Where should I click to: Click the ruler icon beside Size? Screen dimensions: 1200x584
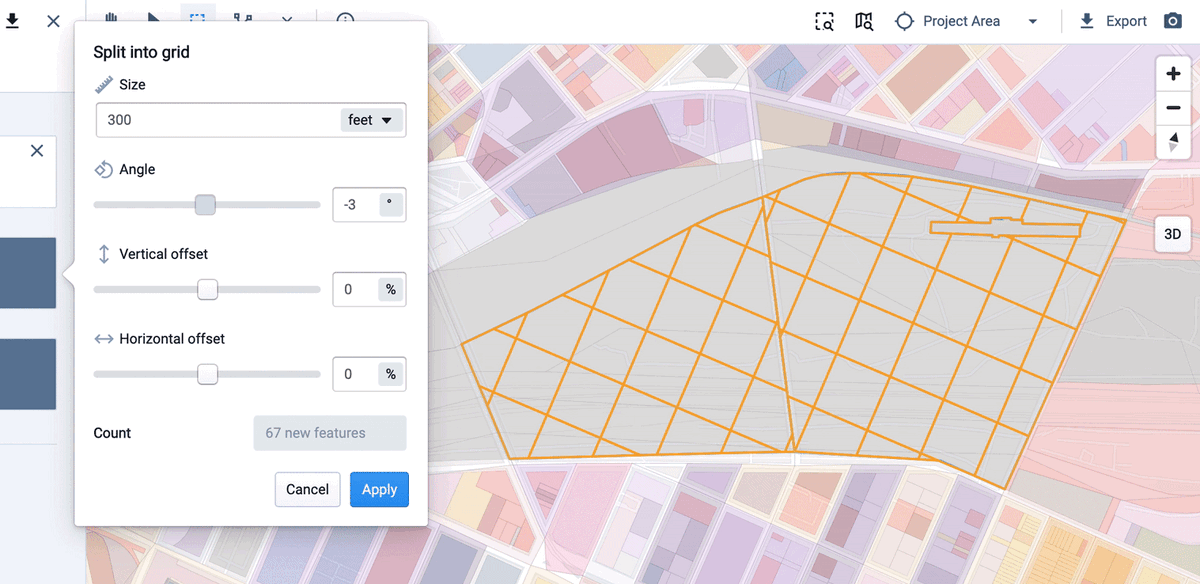103,85
